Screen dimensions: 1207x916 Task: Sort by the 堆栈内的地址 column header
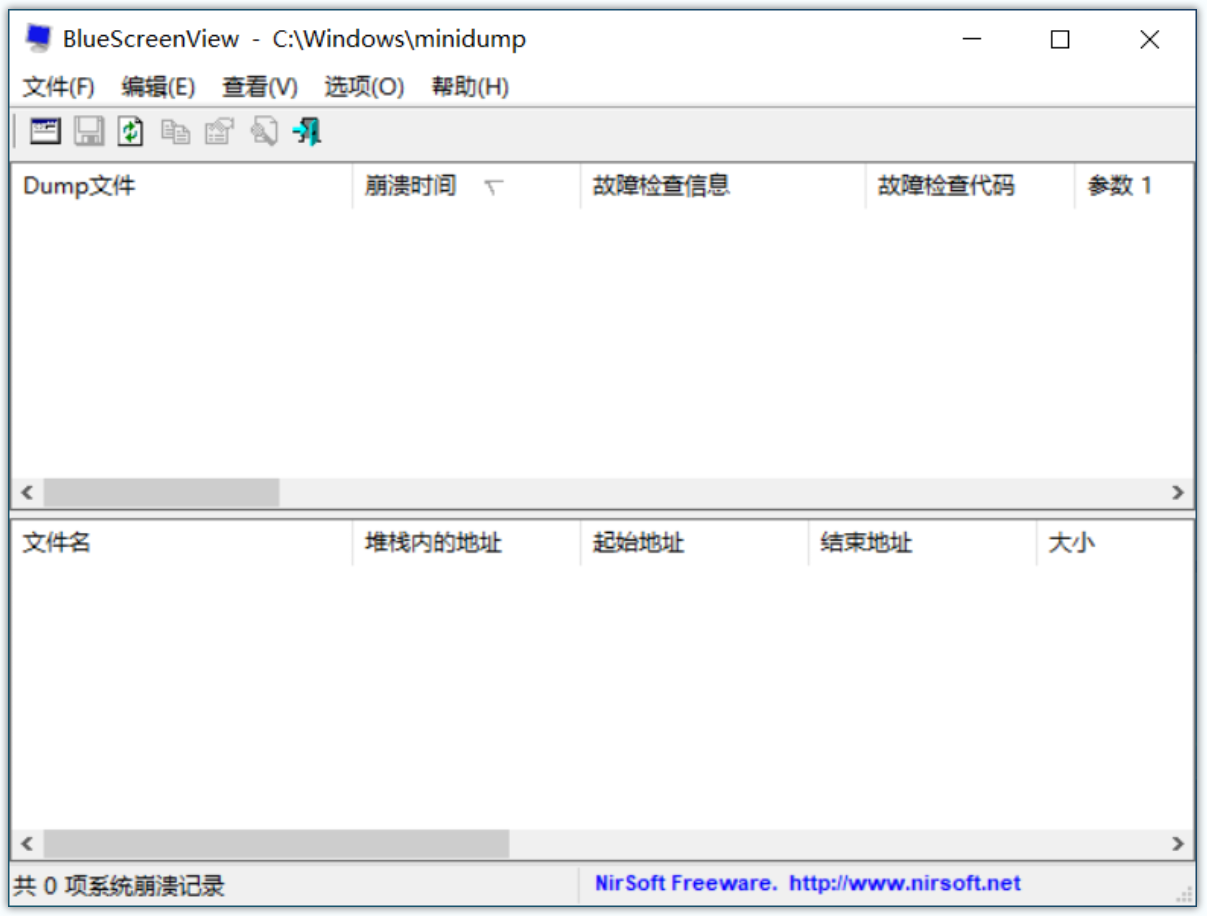click(466, 543)
